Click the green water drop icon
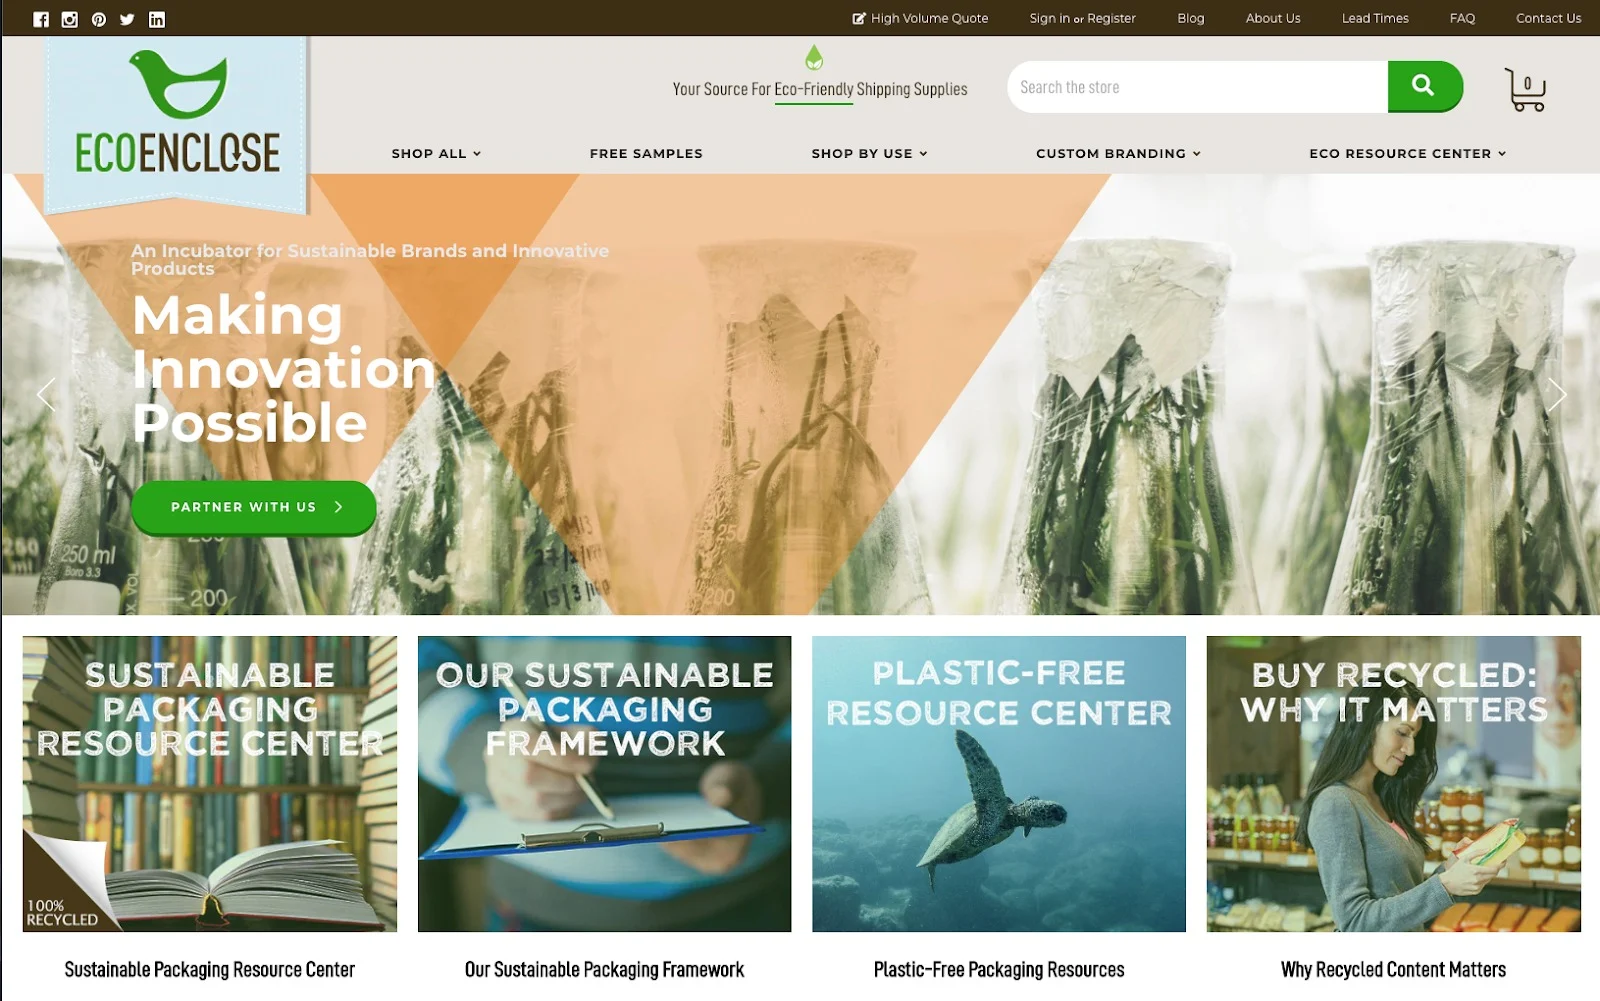Screen dimensions: 1600x1001 pos(815,57)
